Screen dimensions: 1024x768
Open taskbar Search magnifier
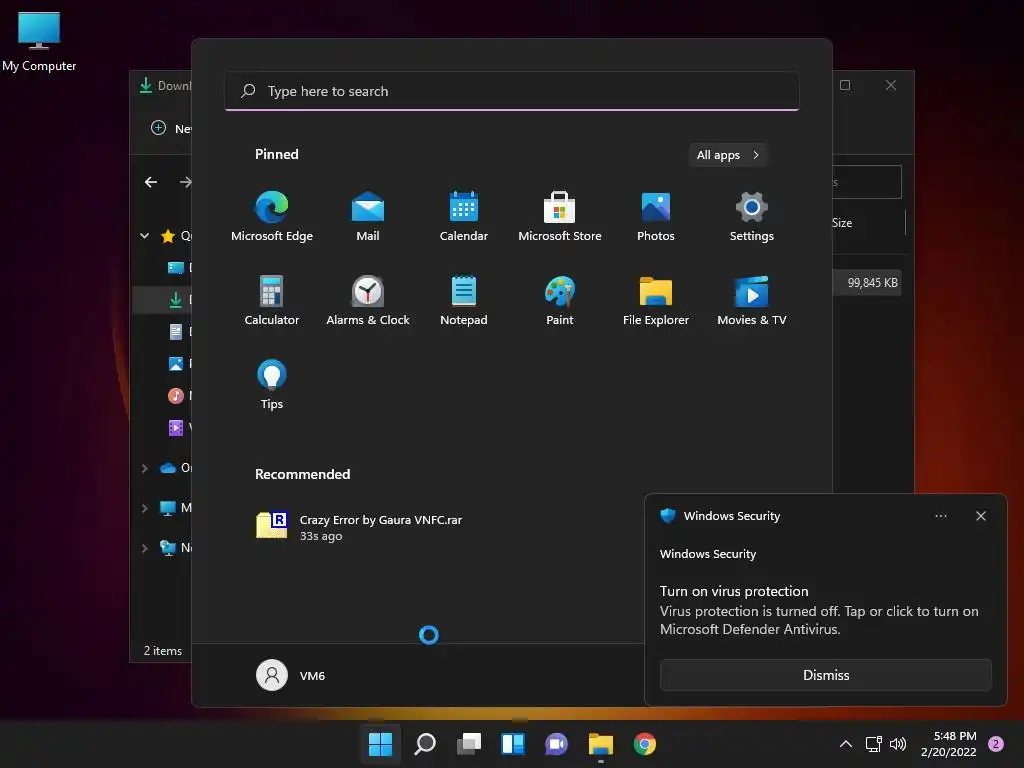424,744
